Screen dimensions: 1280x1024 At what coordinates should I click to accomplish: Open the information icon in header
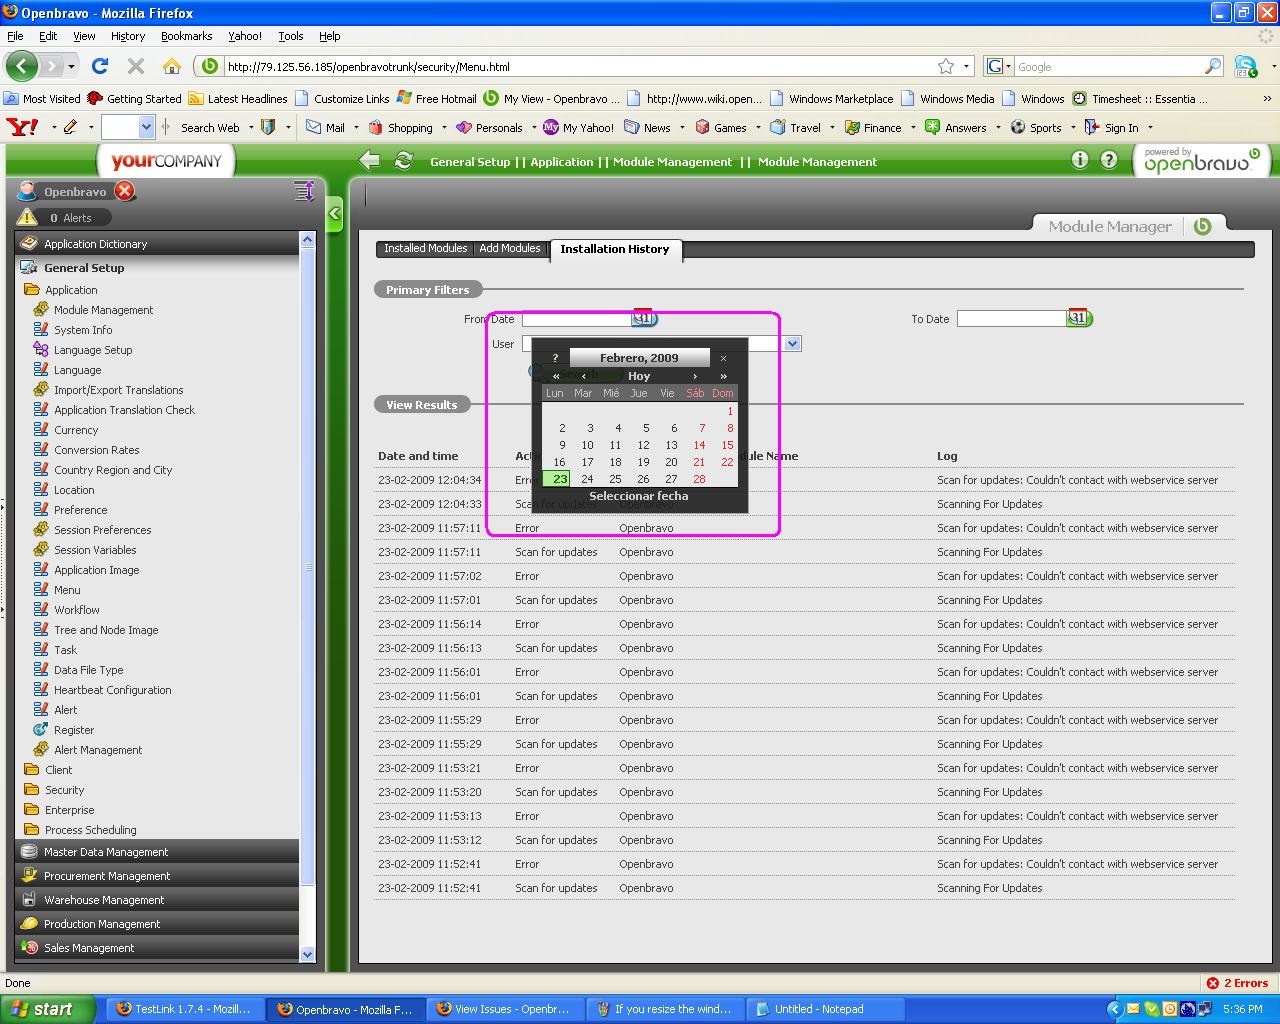[x=1080, y=160]
